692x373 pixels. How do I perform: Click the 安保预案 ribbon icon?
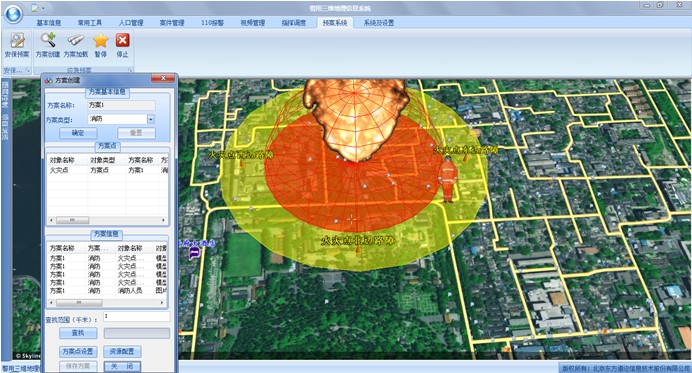pyautogui.click(x=17, y=45)
